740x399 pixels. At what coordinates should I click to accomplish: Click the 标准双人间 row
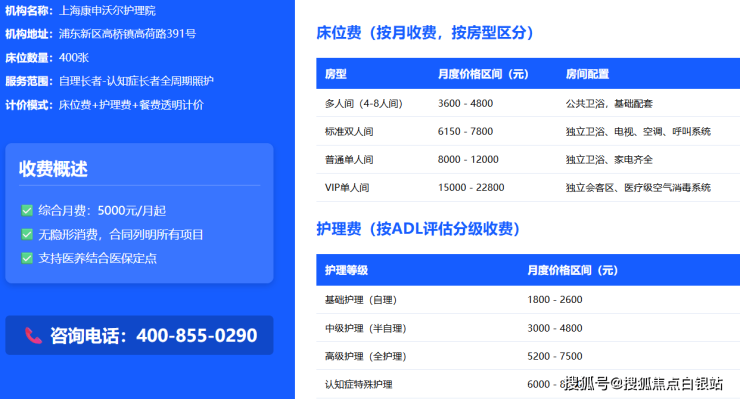pos(528,131)
